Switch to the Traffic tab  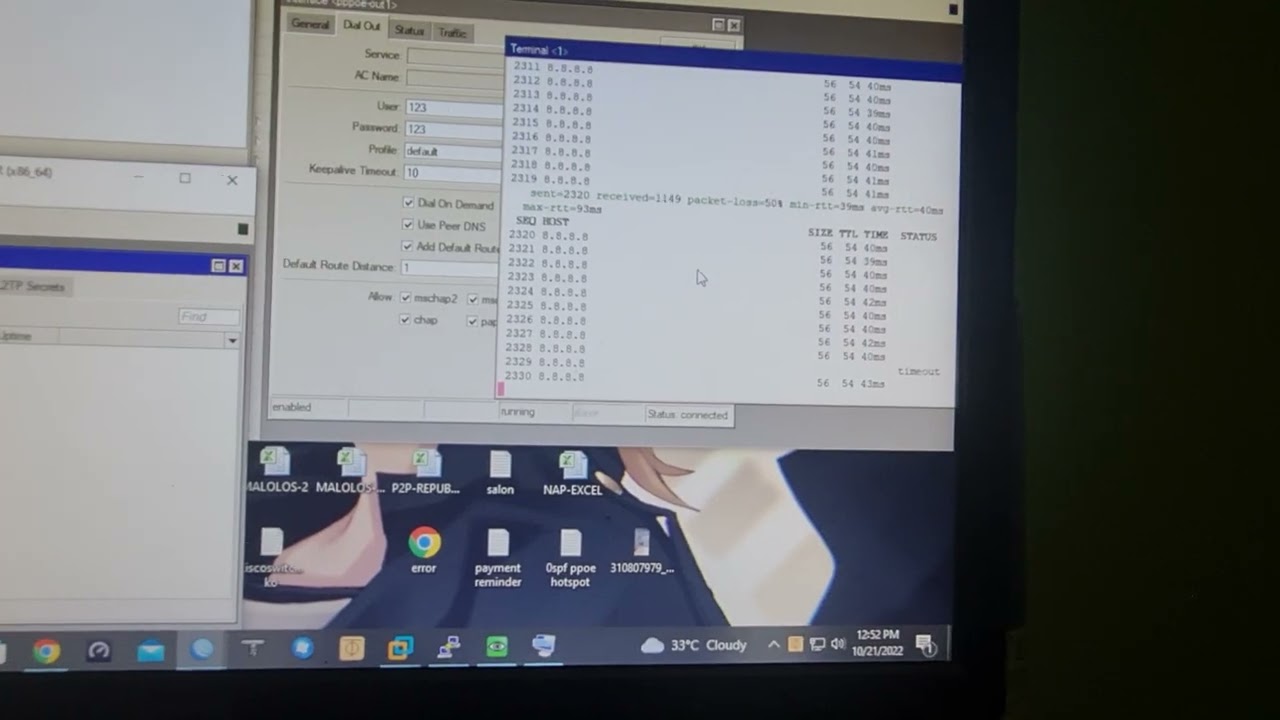point(452,33)
